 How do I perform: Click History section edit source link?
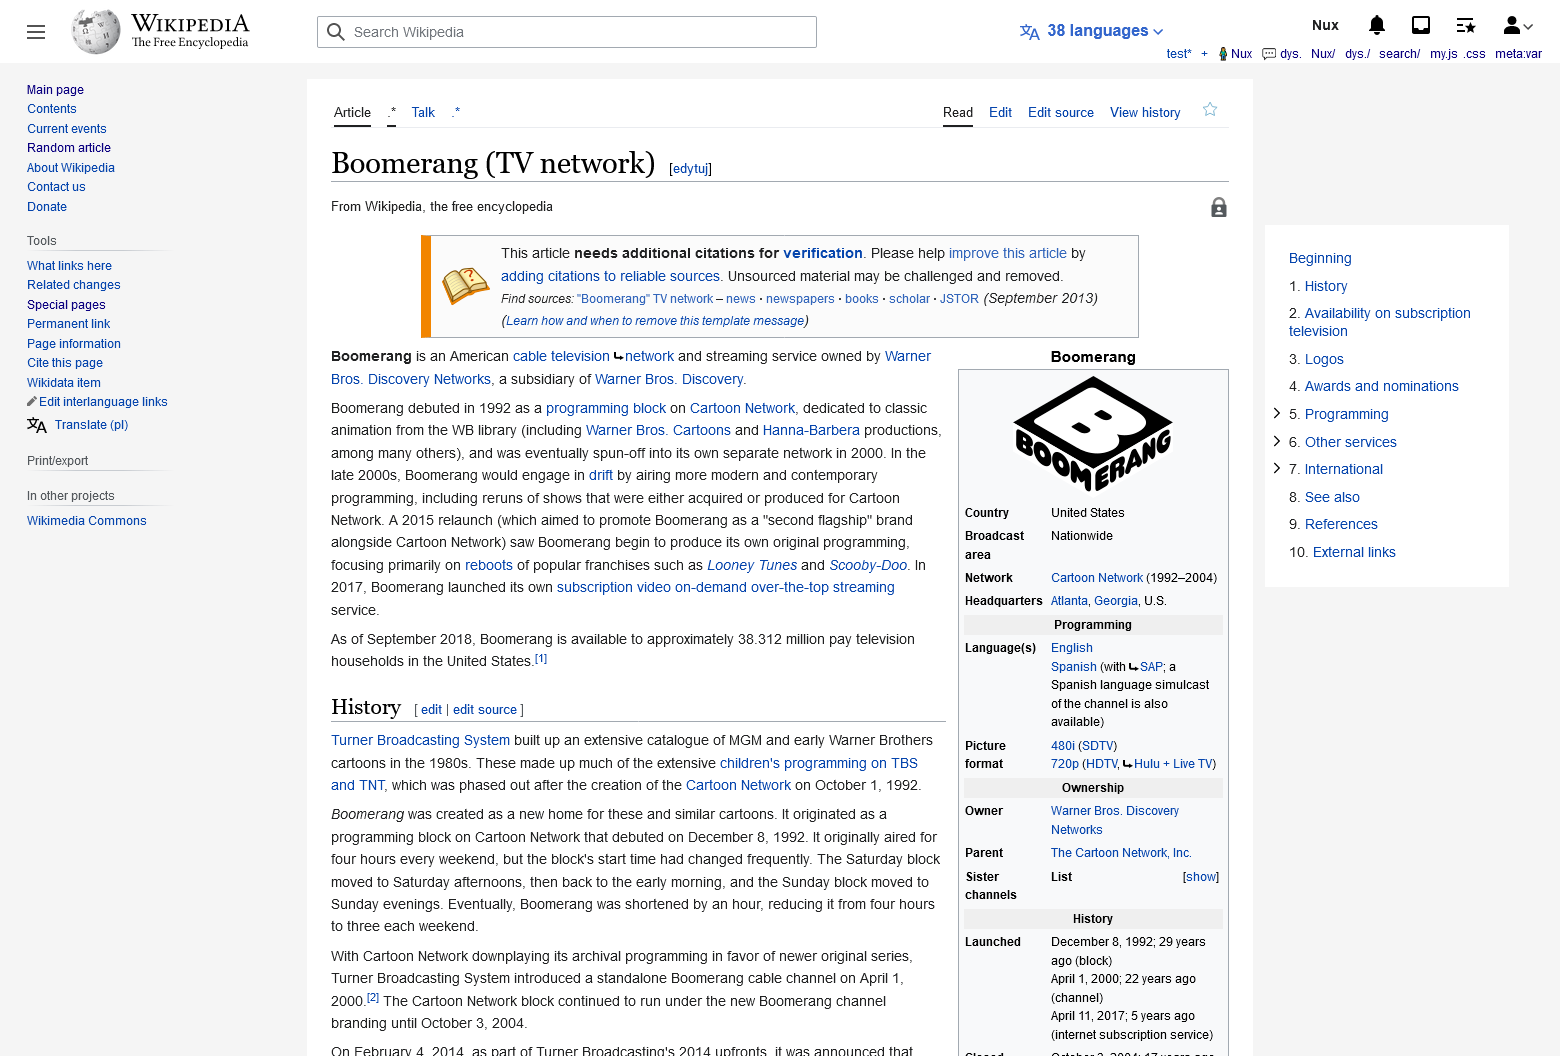[x=485, y=710]
